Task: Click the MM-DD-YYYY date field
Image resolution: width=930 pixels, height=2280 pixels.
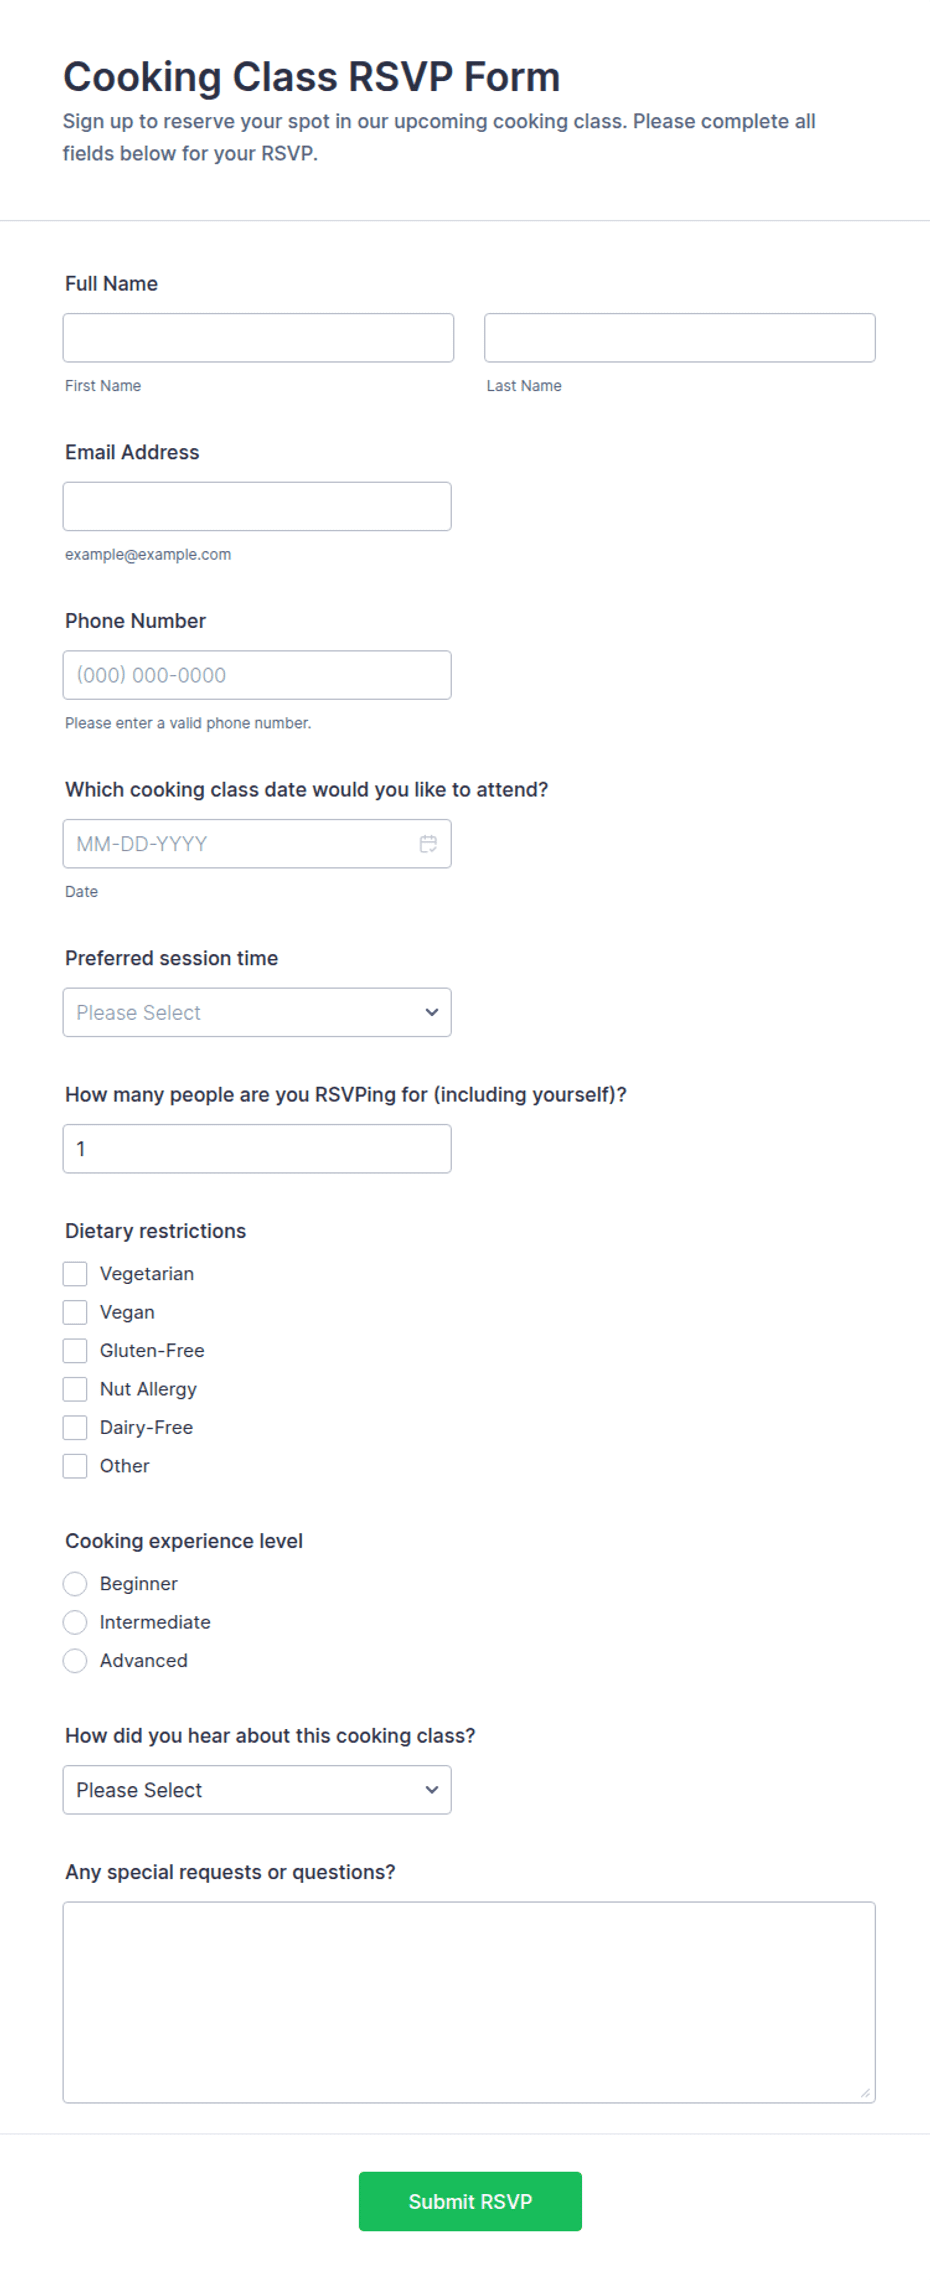Action: [257, 844]
